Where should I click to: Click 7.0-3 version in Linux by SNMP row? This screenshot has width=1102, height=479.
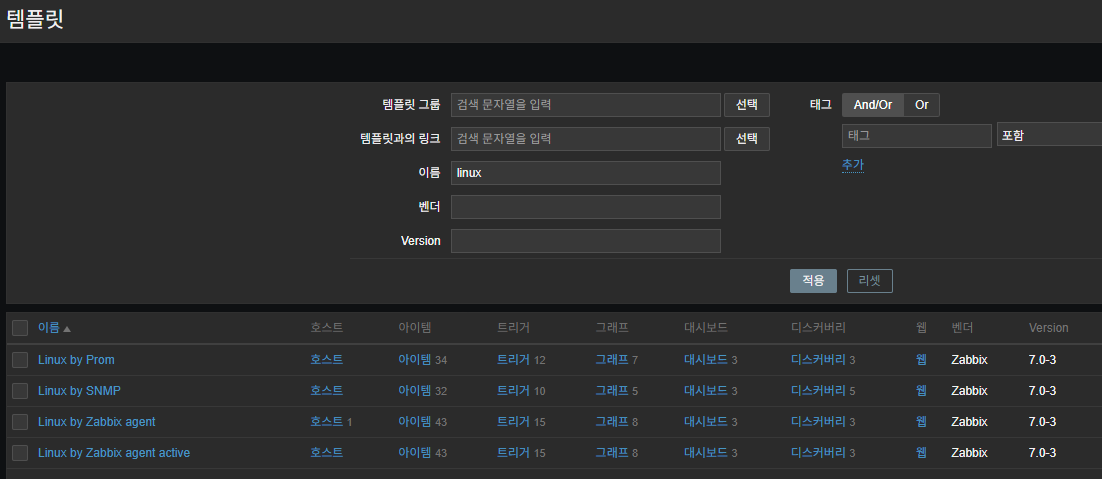pyautogui.click(x=1042, y=391)
